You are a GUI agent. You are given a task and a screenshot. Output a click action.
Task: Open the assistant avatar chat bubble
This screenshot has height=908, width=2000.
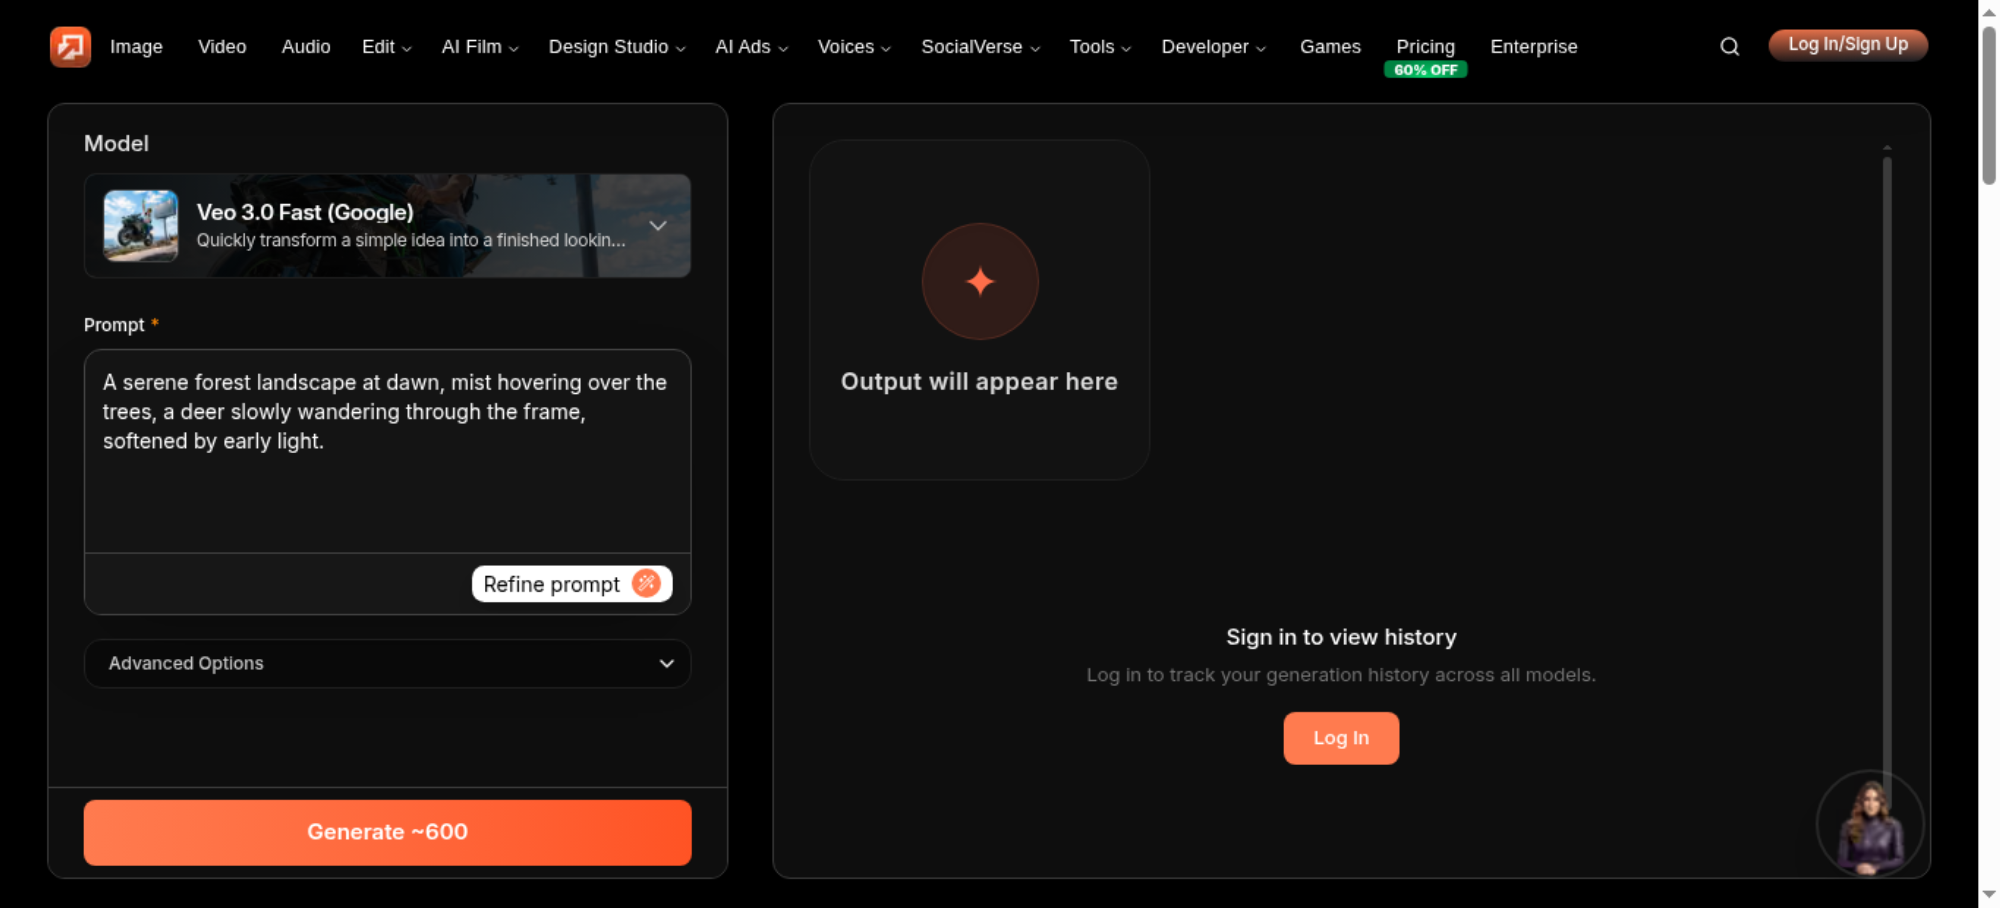[1870, 825]
